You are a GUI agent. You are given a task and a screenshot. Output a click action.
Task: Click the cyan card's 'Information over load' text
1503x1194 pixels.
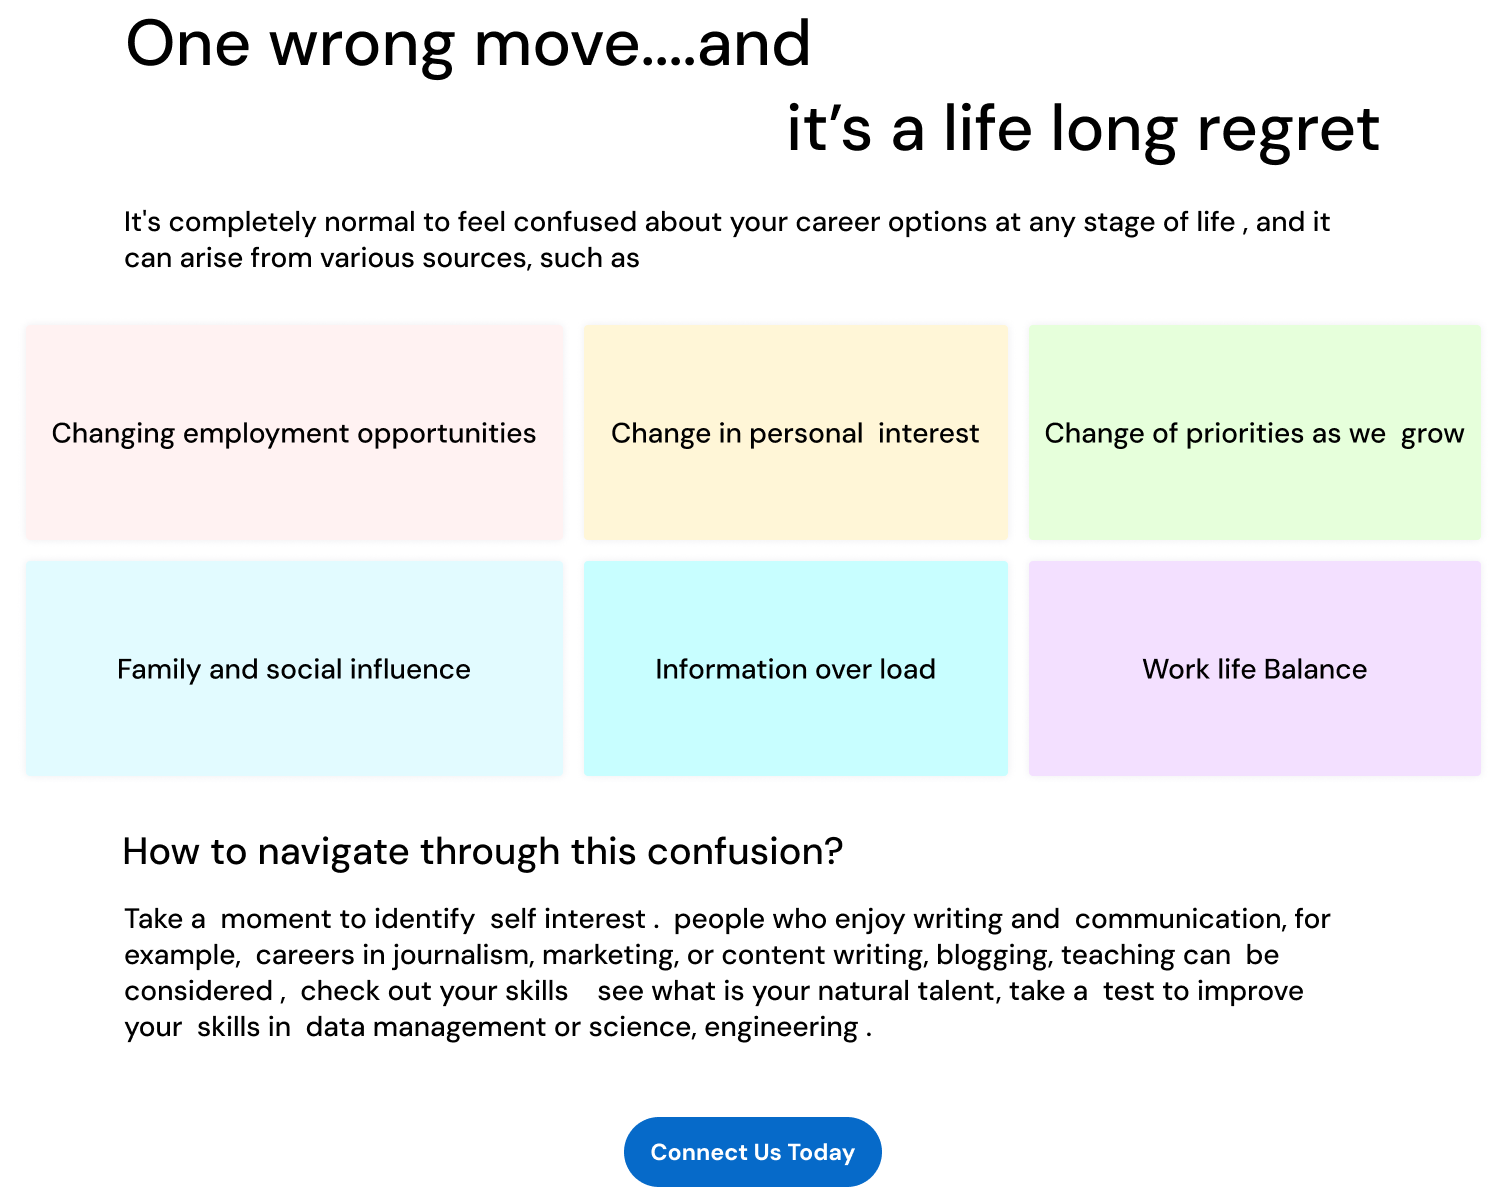796,669
